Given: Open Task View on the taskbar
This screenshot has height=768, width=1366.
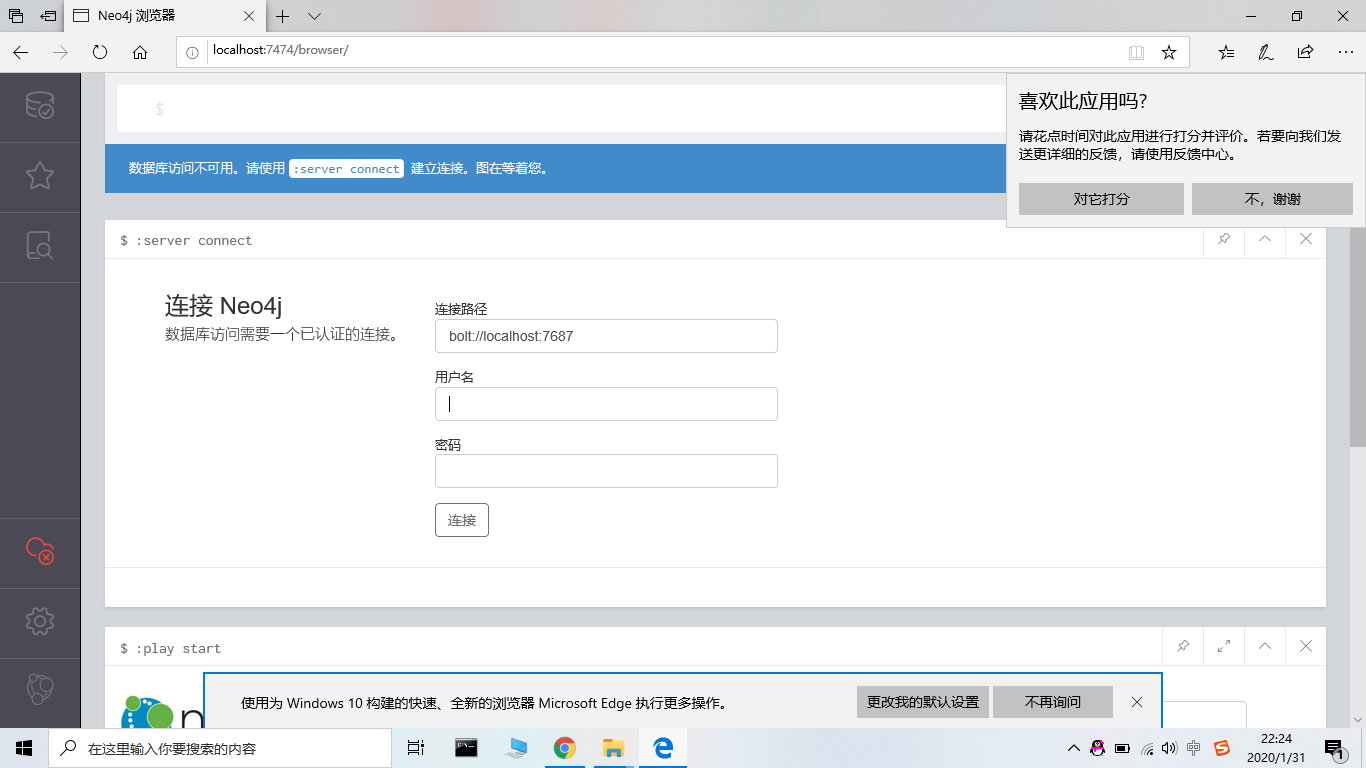Looking at the screenshot, I should click(x=417, y=748).
